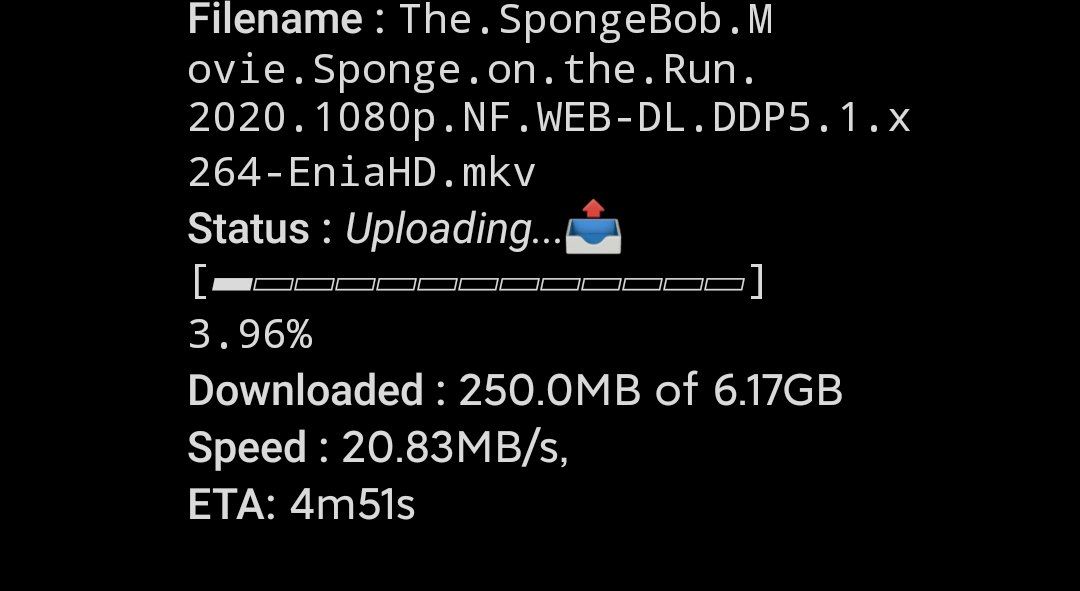Click the outbox tray upload emoji
This screenshot has width=1080, height=591.
point(593,227)
